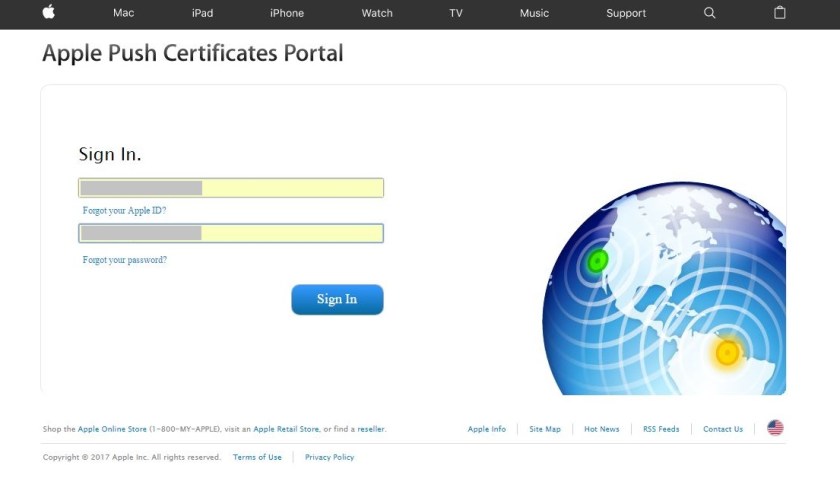Open the Apple Retail Store link
The height and width of the screenshot is (478, 840).
286,429
